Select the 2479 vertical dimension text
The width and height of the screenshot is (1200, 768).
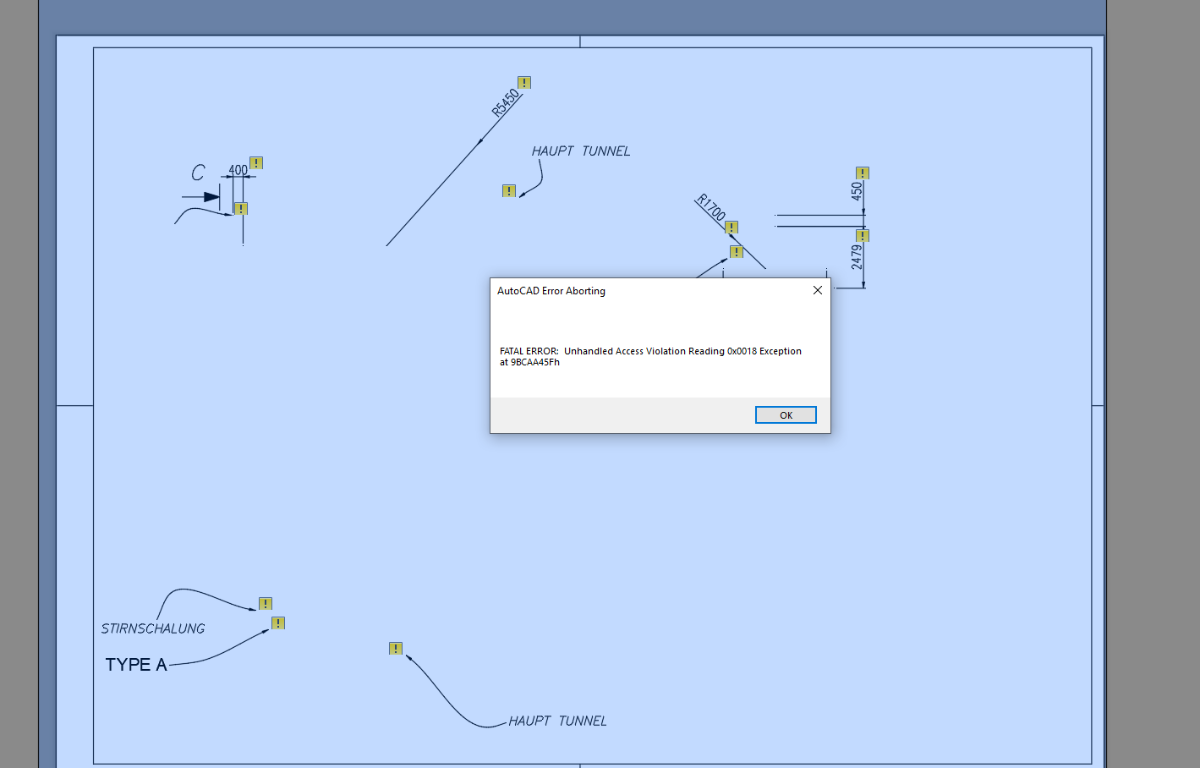coord(857,257)
